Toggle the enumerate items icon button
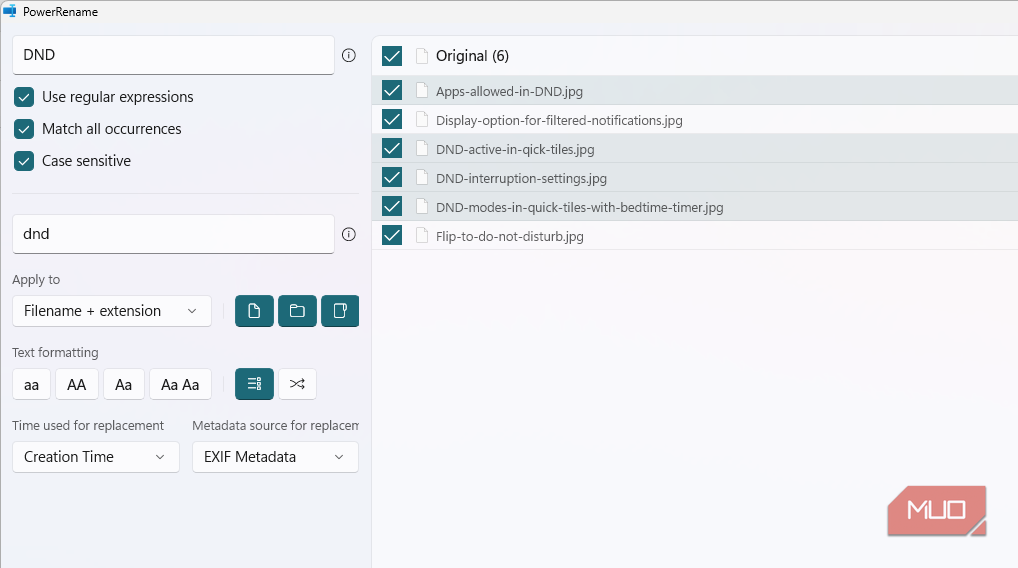This screenshot has height=568, width=1018. tap(254, 384)
